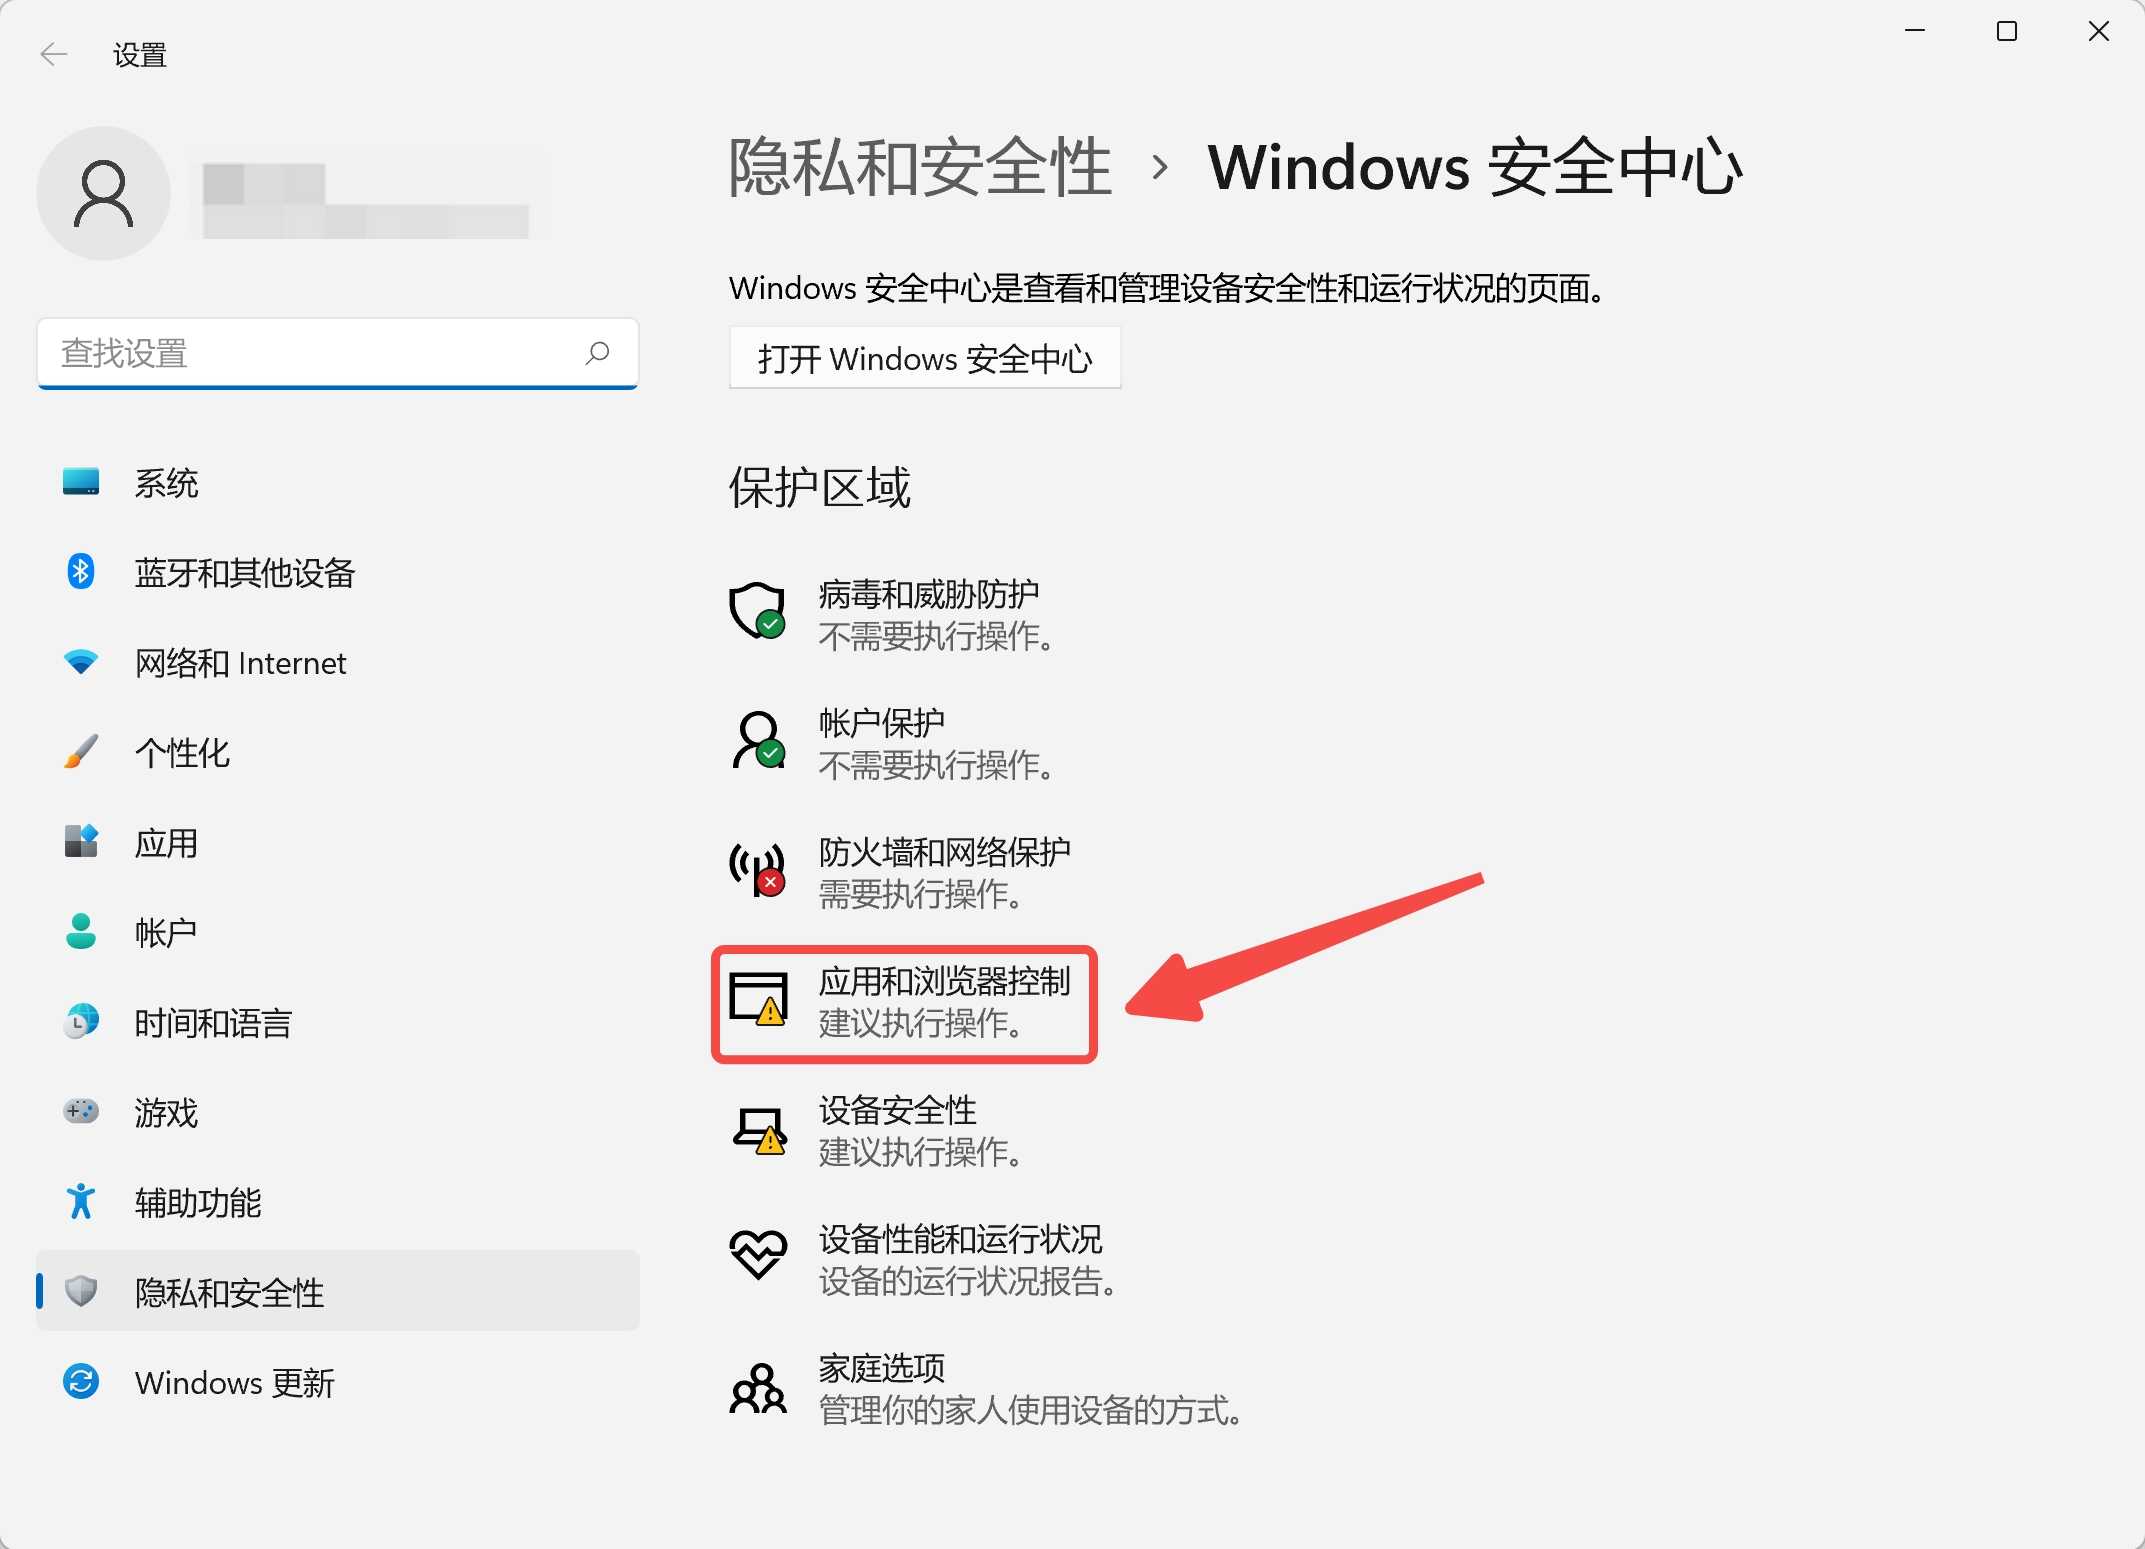The width and height of the screenshot is (2145, 1549).
Task: Click the account protection person icon
Action: pos(758,740)
